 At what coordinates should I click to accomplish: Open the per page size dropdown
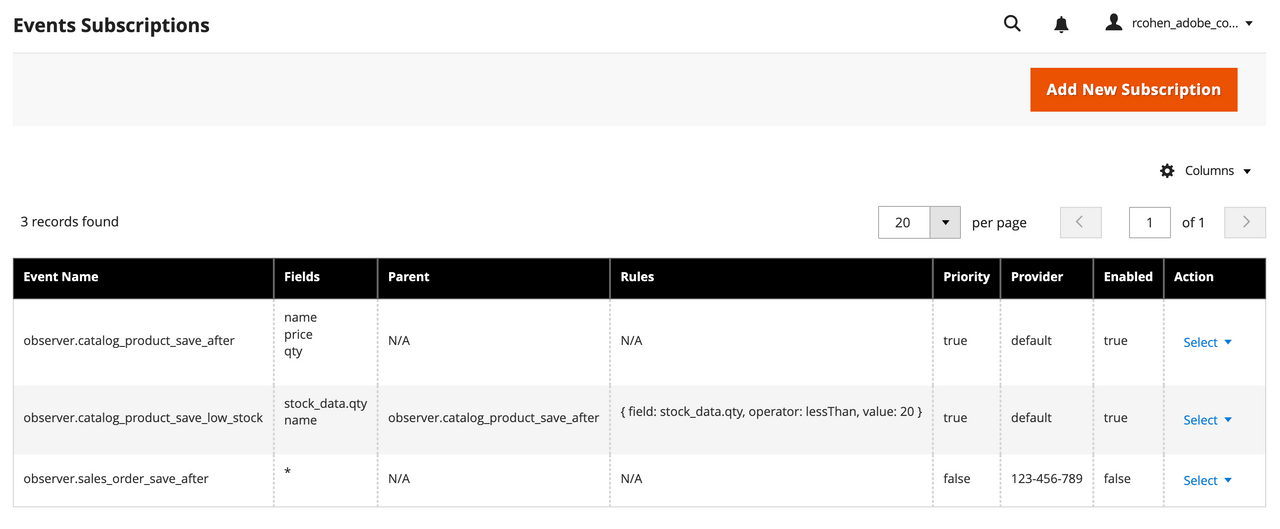click(x=945, y=222)
